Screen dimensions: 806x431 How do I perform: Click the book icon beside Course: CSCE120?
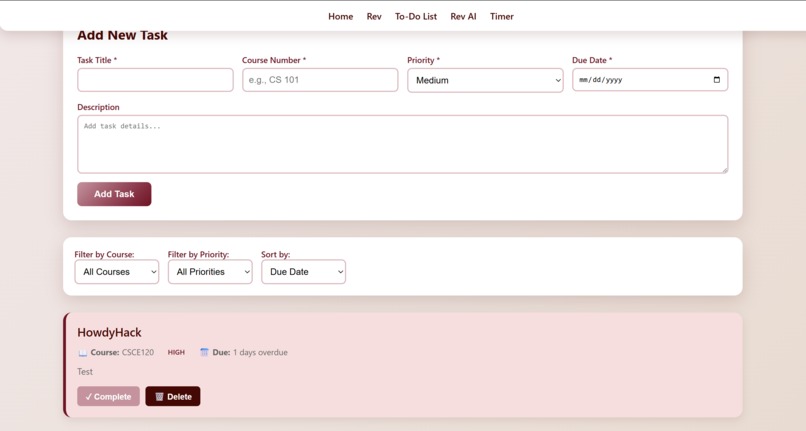[83, 353]
